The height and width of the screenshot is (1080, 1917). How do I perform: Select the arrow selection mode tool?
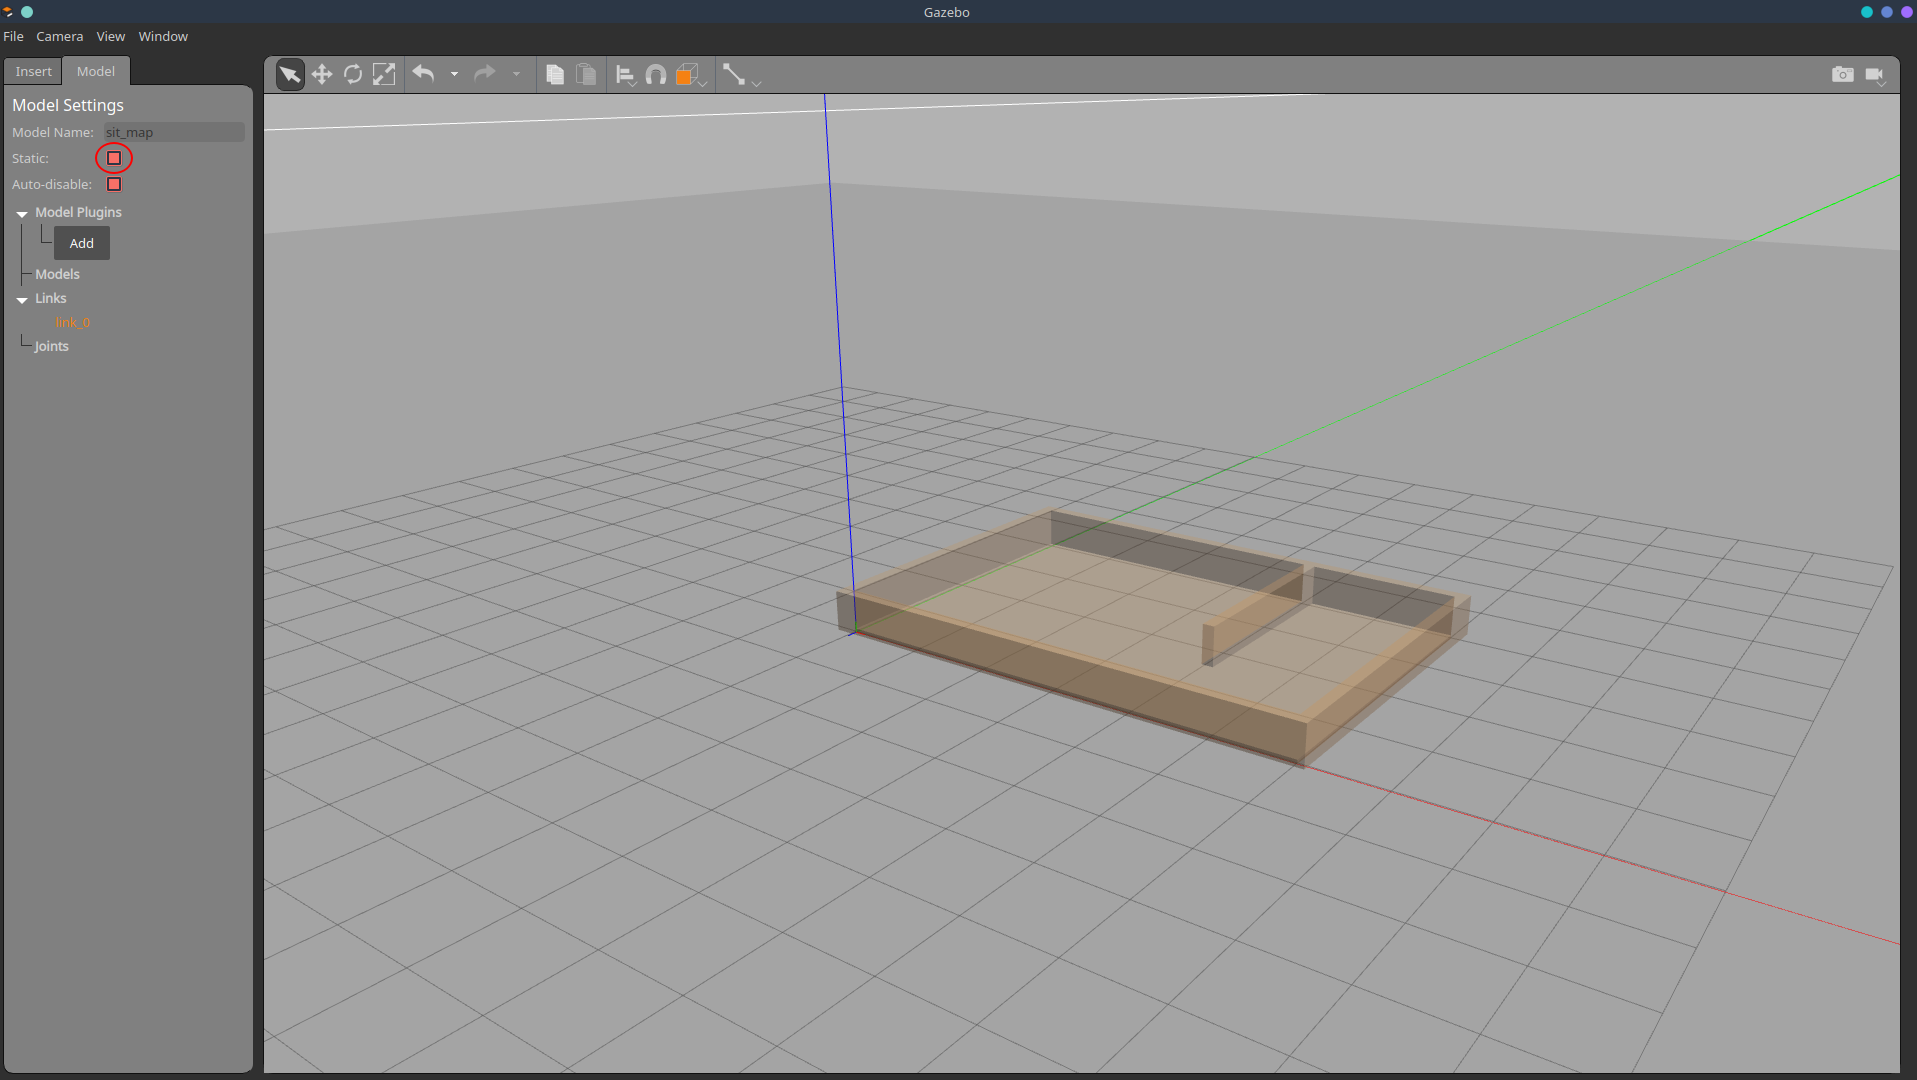pos(290,75)
